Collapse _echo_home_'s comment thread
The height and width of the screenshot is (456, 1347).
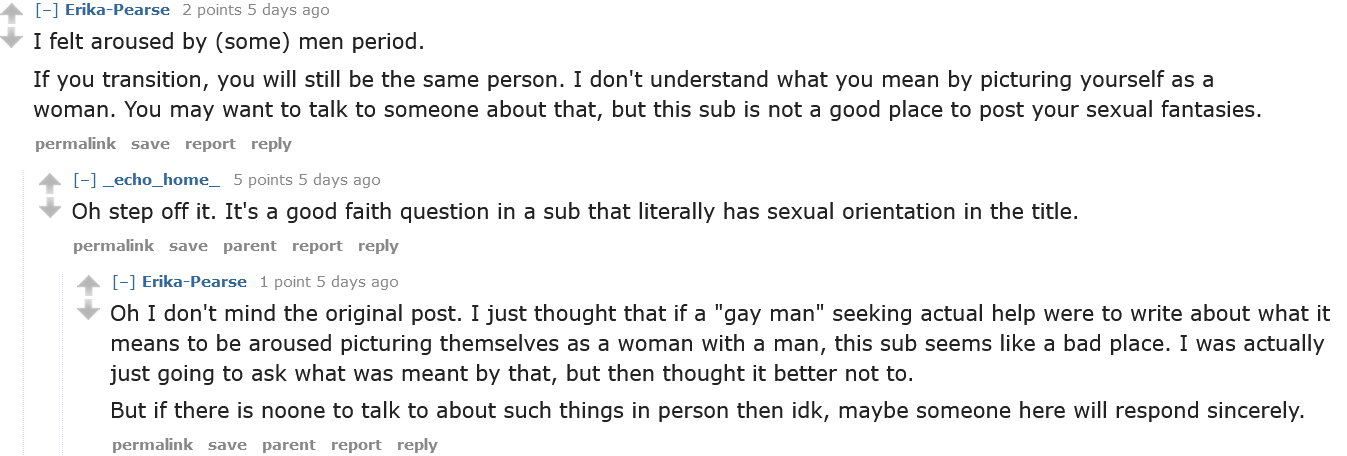click(85, 180)
